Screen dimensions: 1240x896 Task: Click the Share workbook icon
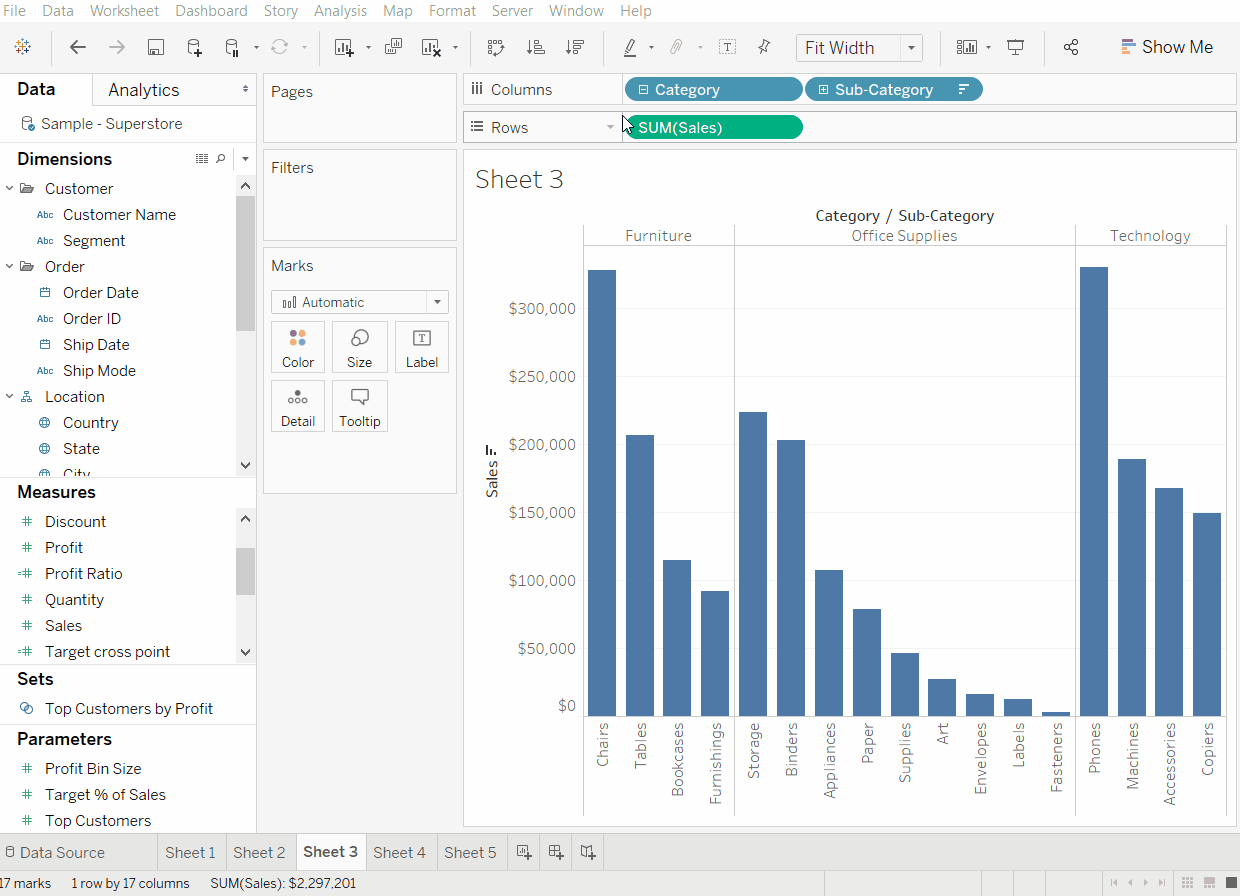pos(1071,47)
